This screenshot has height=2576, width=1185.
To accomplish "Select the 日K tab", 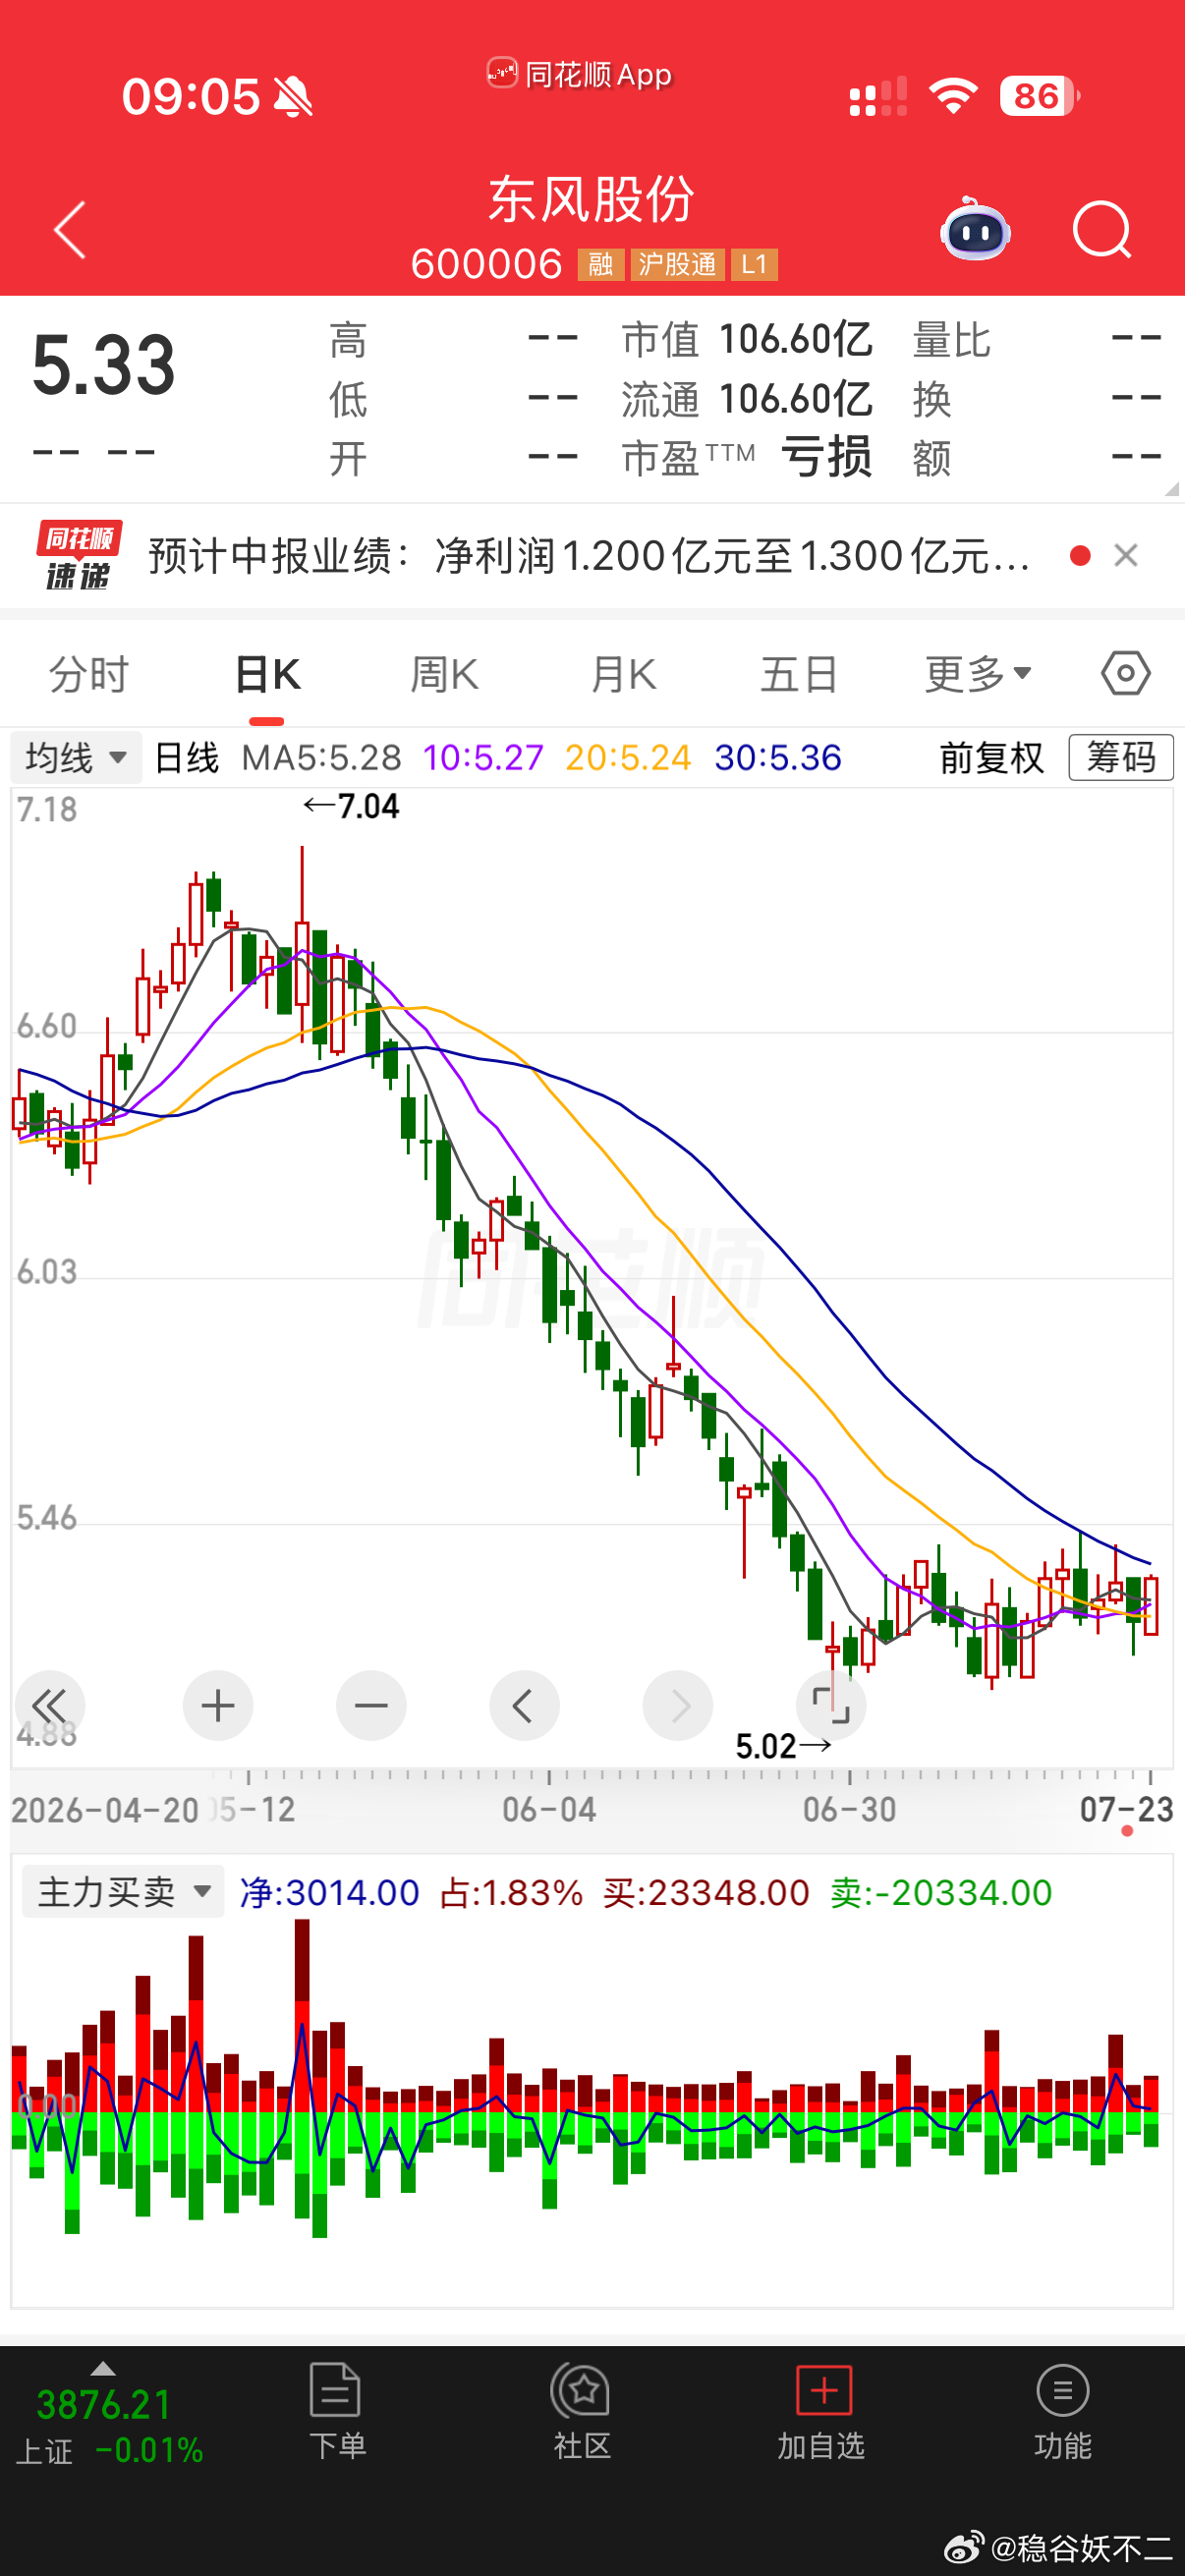I will (267, 674).
